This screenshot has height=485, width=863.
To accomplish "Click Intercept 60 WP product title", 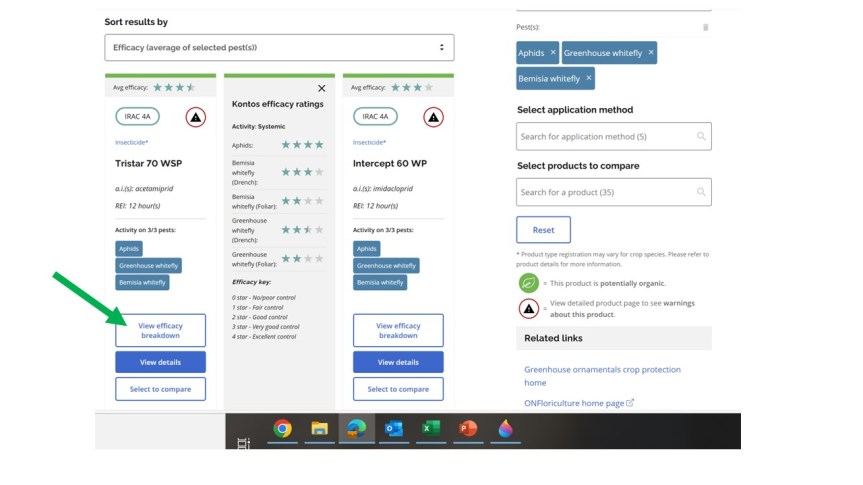I will (x=390, y=164).
